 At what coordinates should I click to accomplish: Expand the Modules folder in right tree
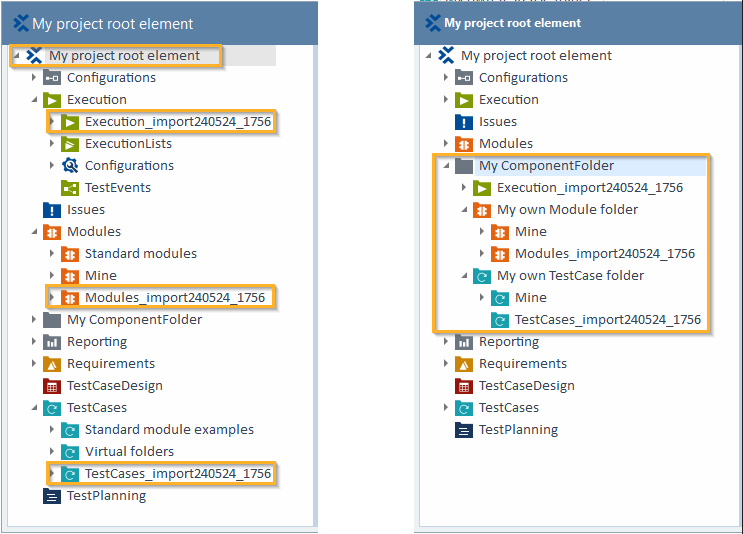(445, 144)
